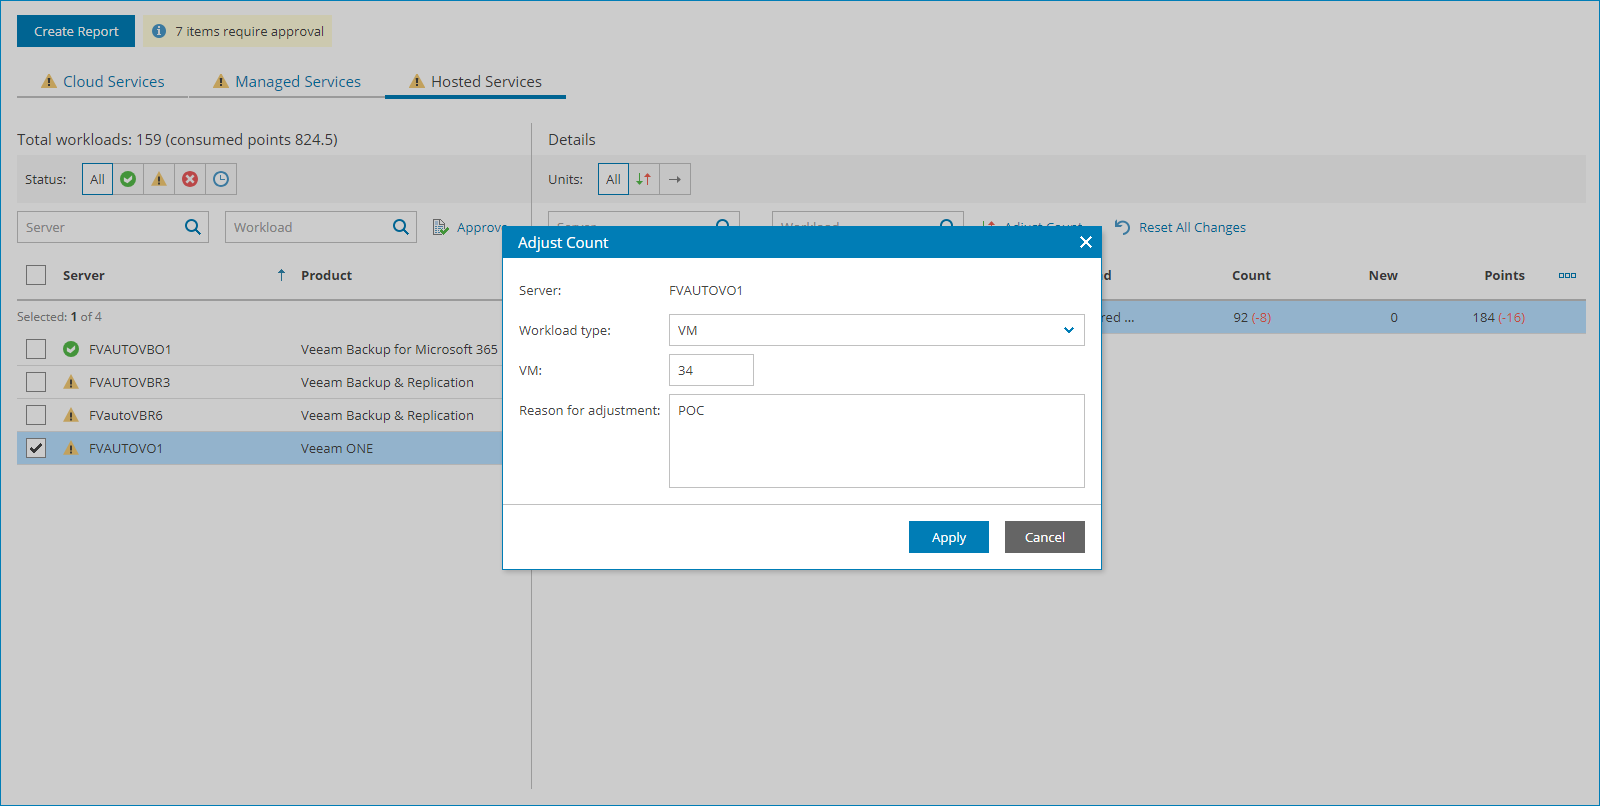Image resolution: width=1600 pixels, height=806 pixels.
Task: Click Managed Services tab warning icon
Action: coord(220,81)
